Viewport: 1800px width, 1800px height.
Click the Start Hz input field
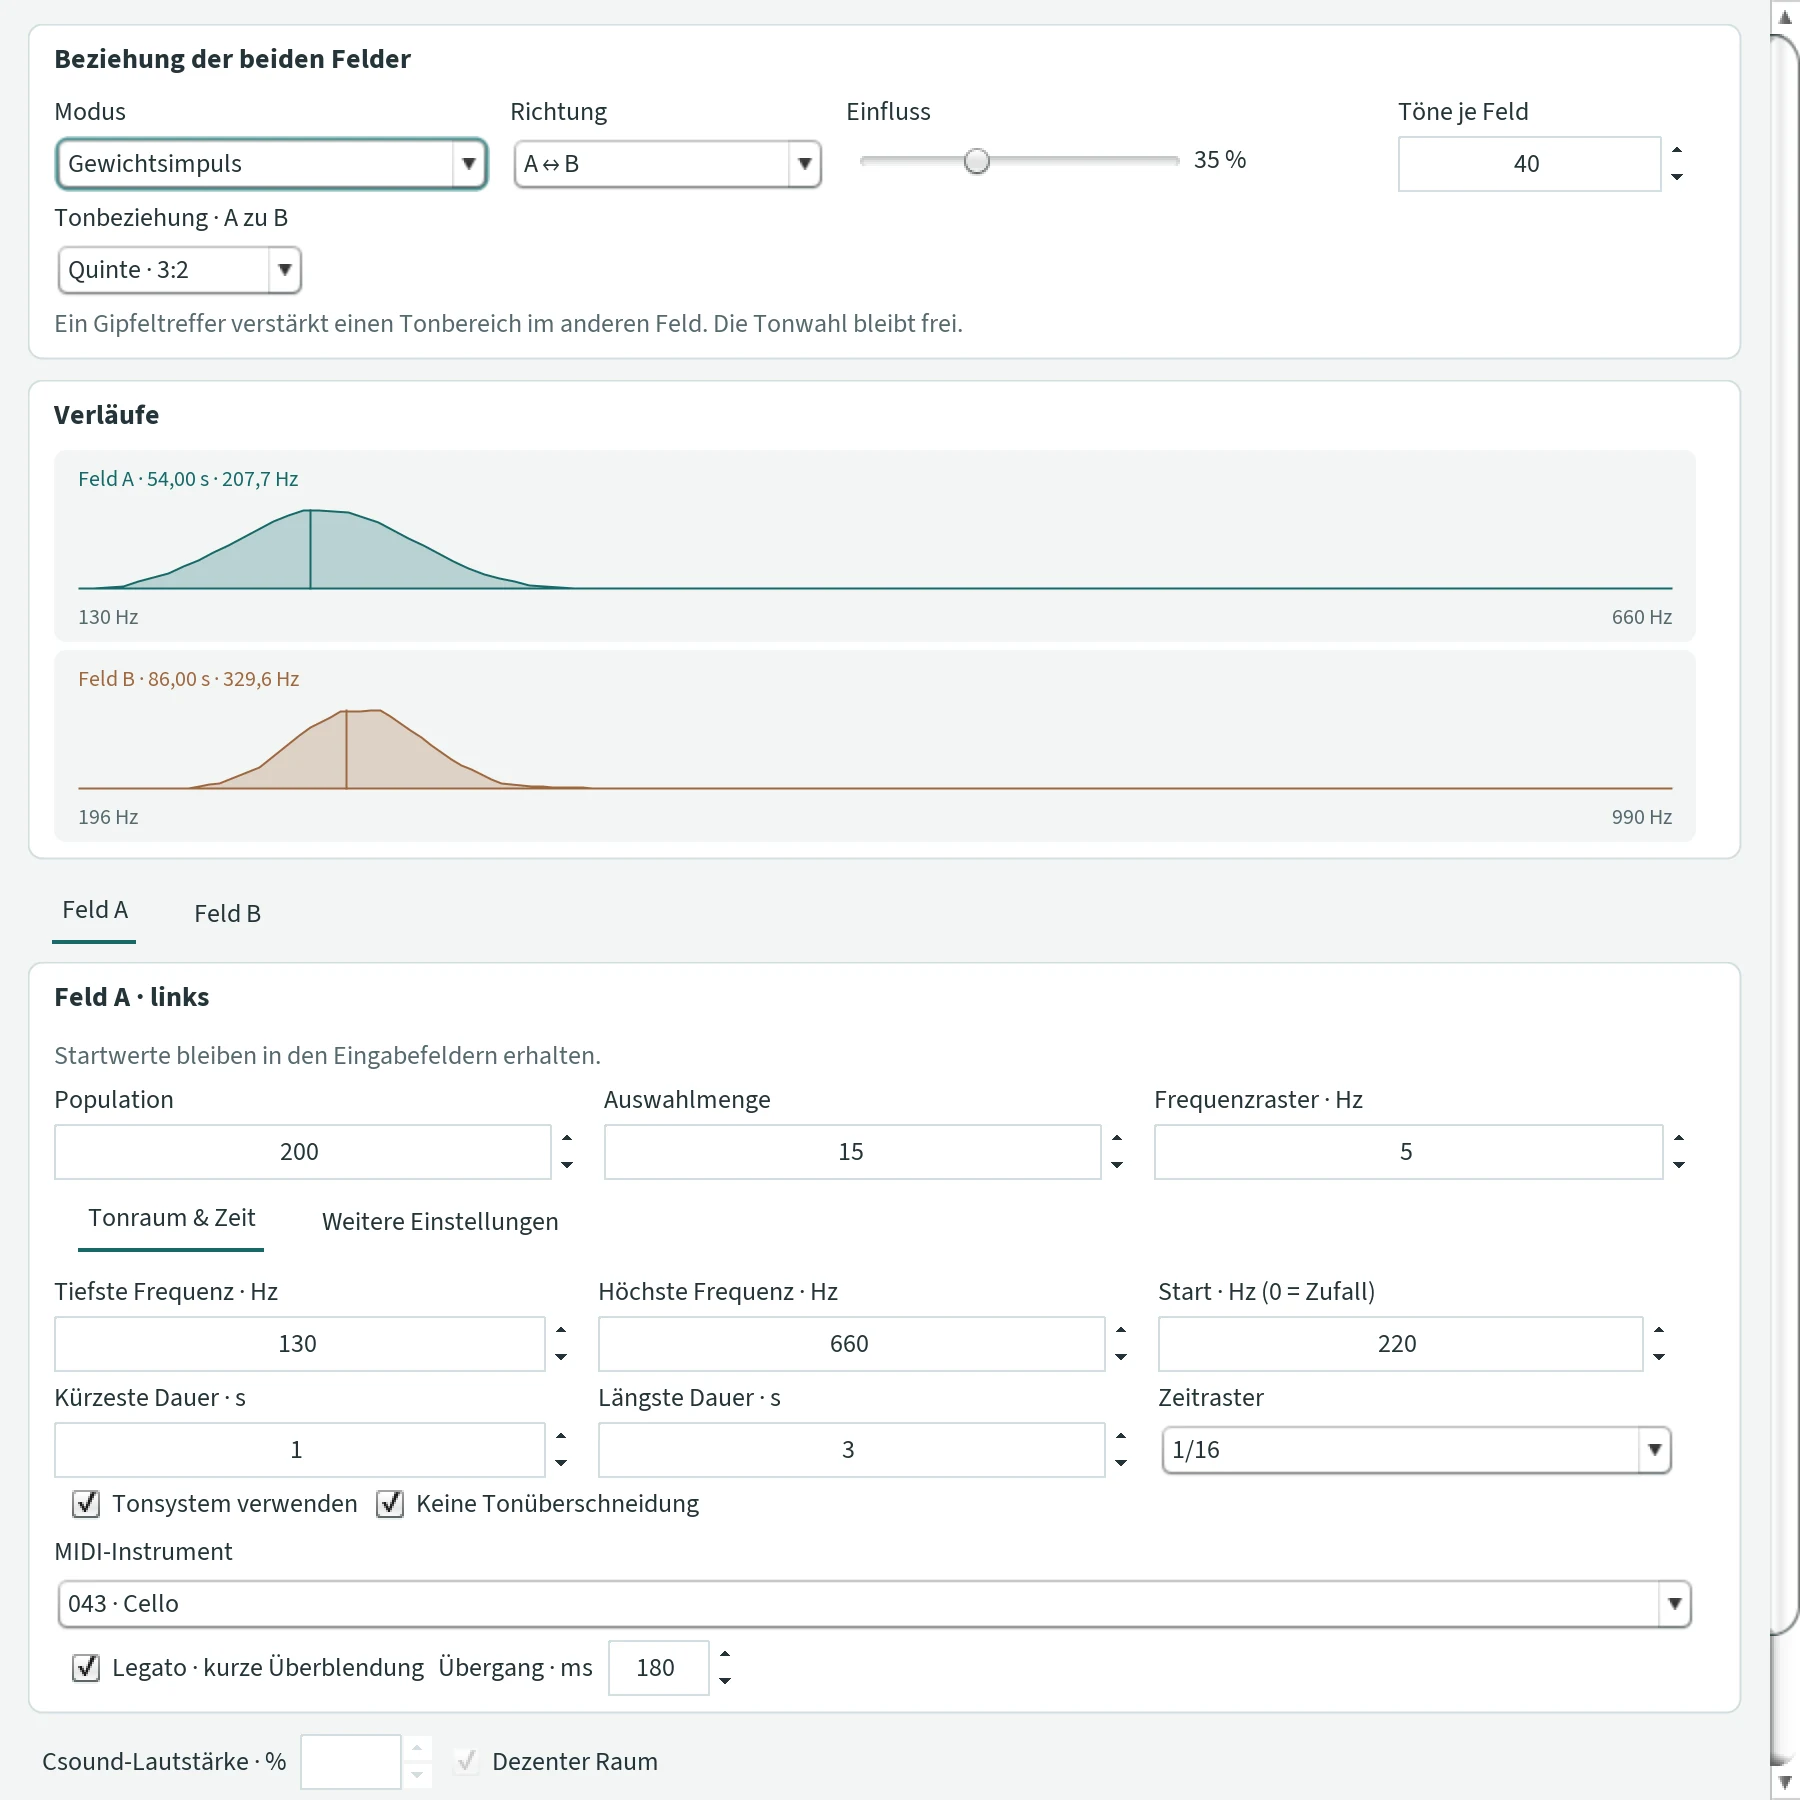[x=1400, y=1344]
